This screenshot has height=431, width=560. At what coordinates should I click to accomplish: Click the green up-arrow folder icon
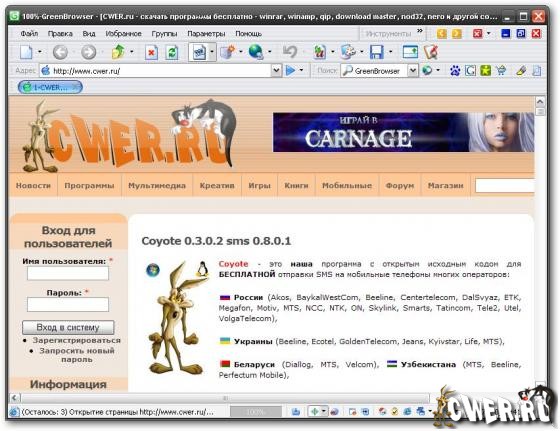coord(118,52)
